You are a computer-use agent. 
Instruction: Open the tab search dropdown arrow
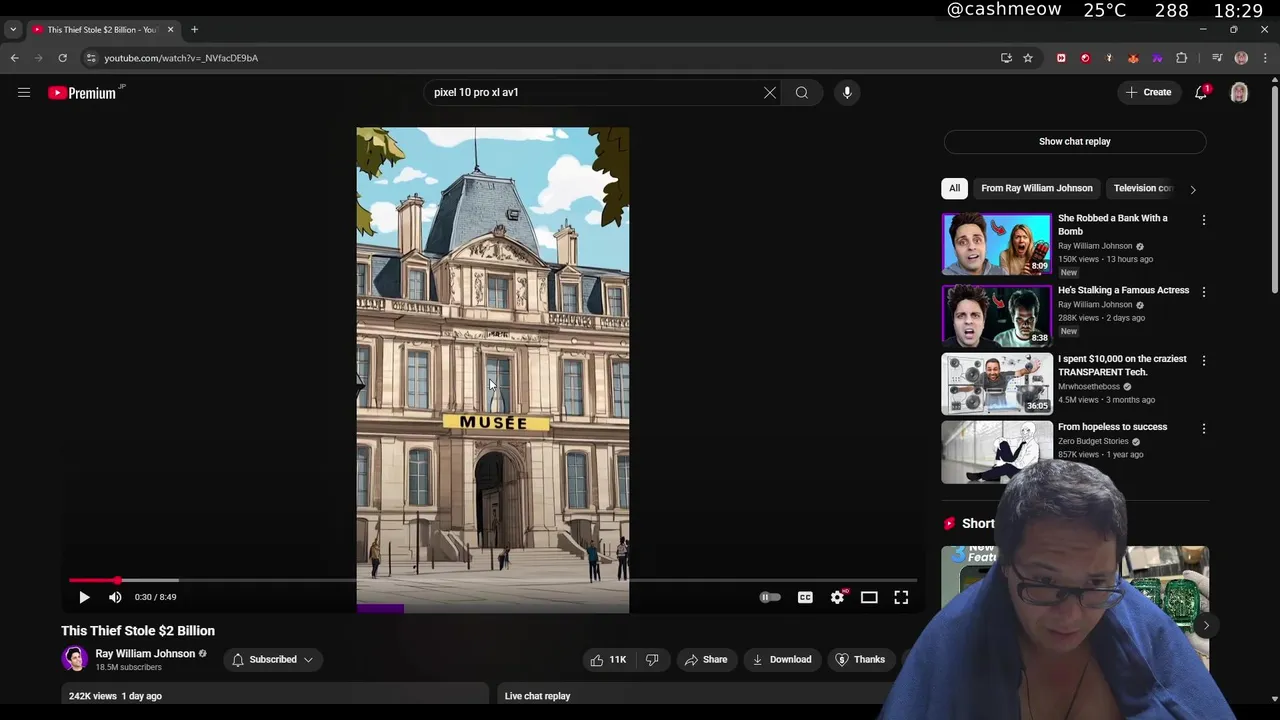(x=13, y=29)
